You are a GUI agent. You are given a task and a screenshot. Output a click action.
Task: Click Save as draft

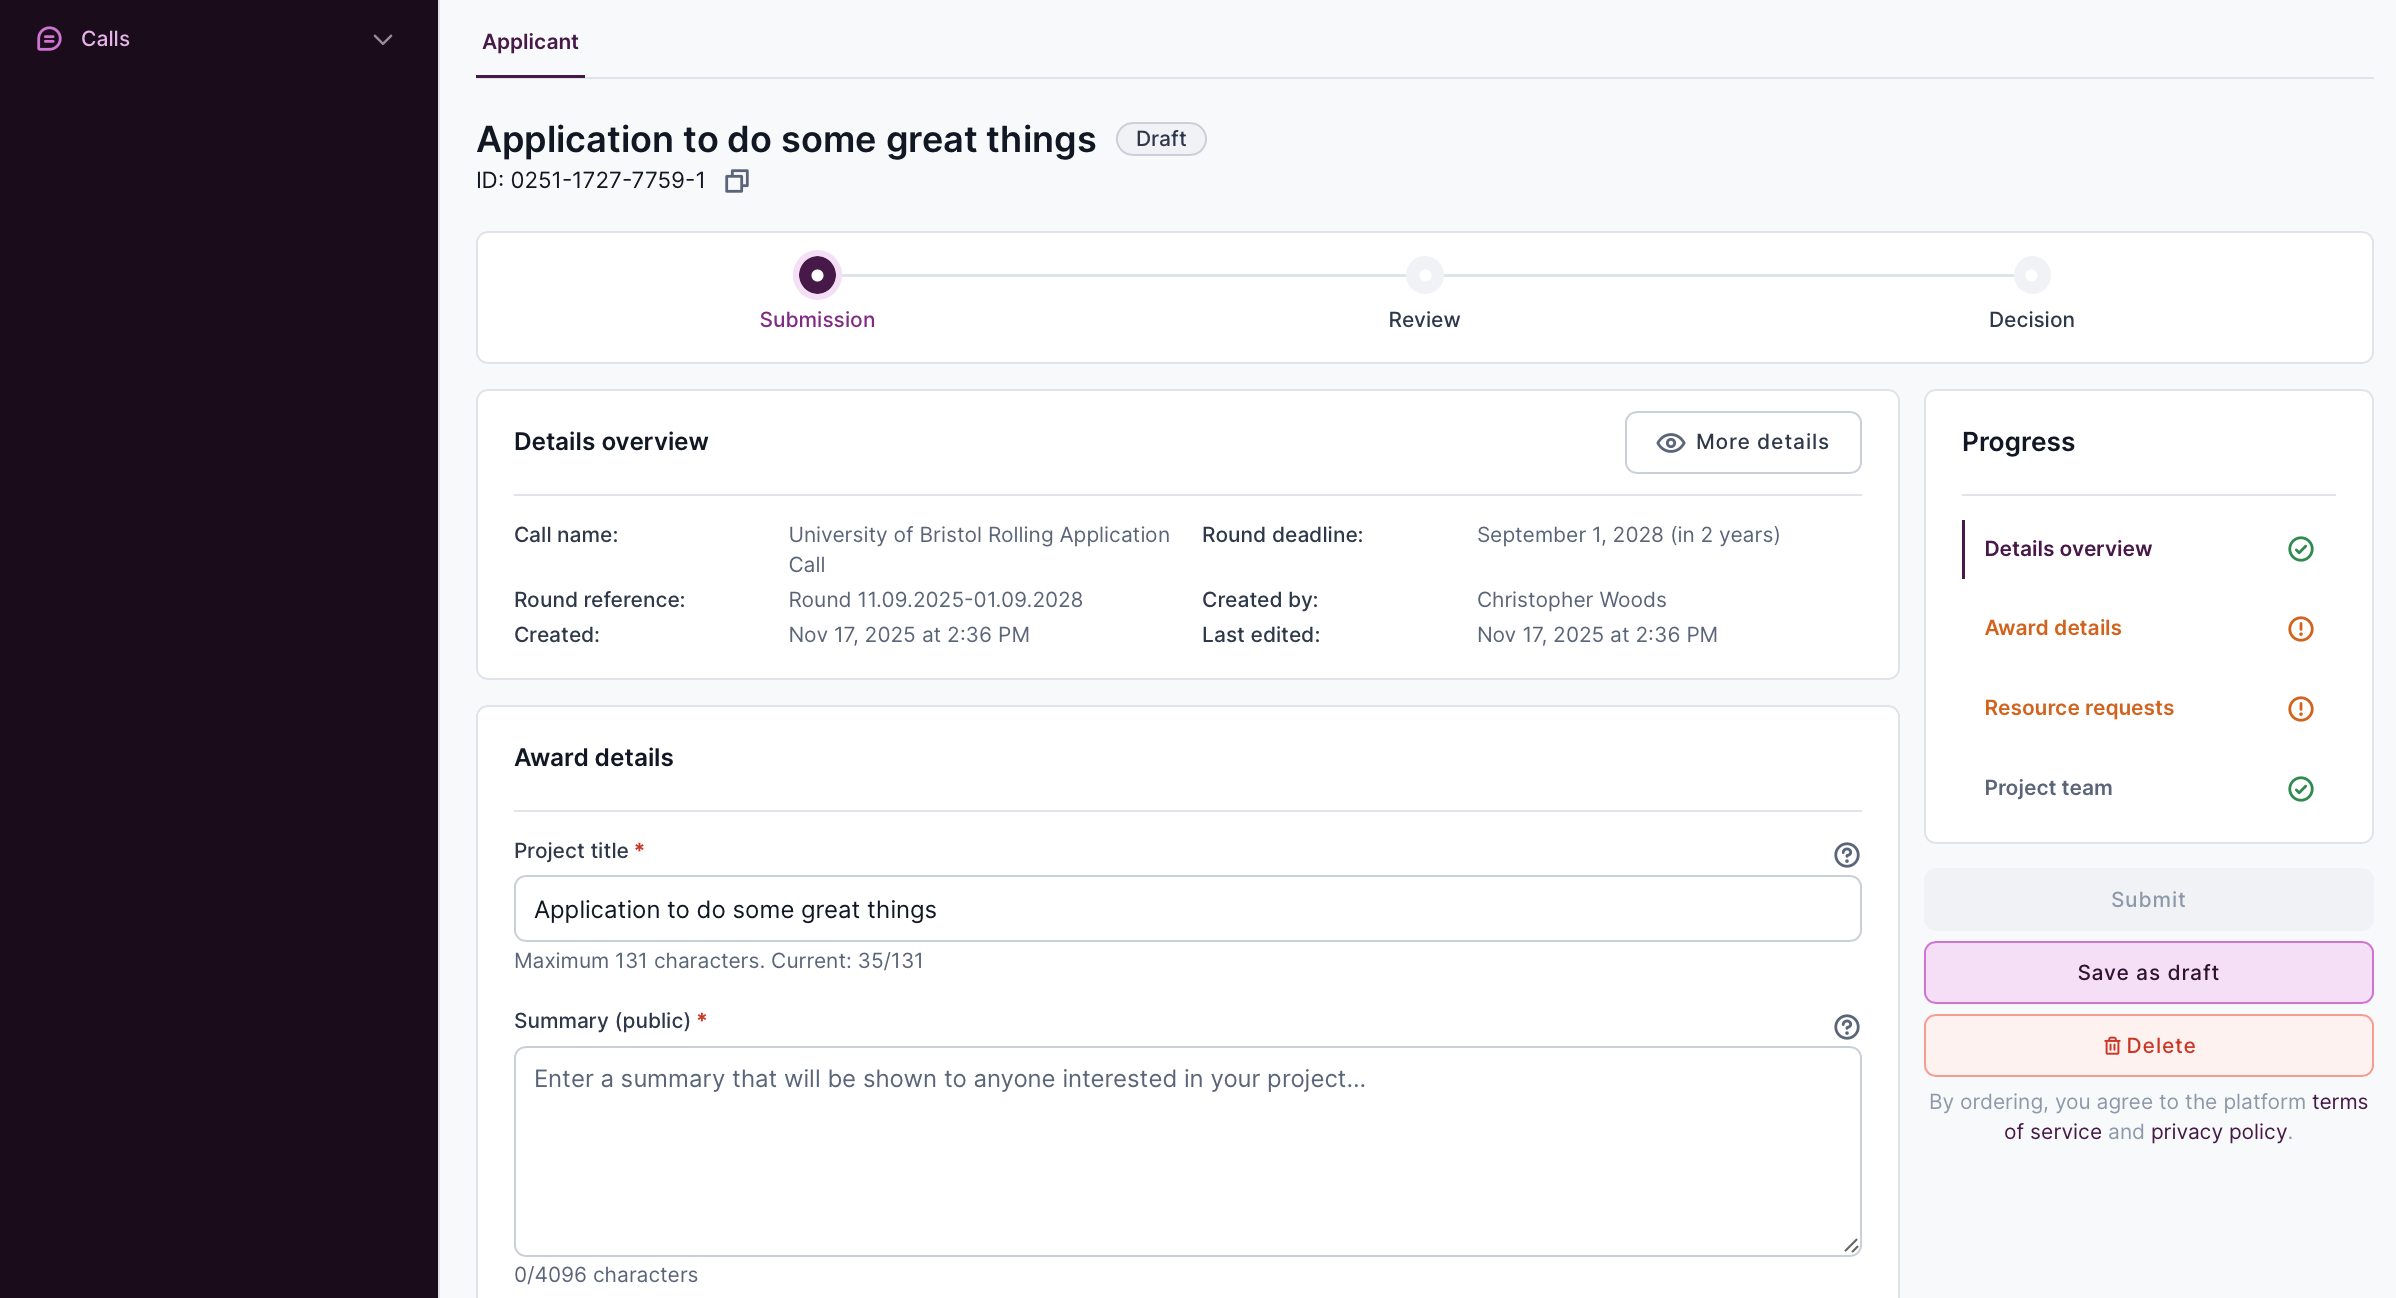click(x=2147, y=972)
